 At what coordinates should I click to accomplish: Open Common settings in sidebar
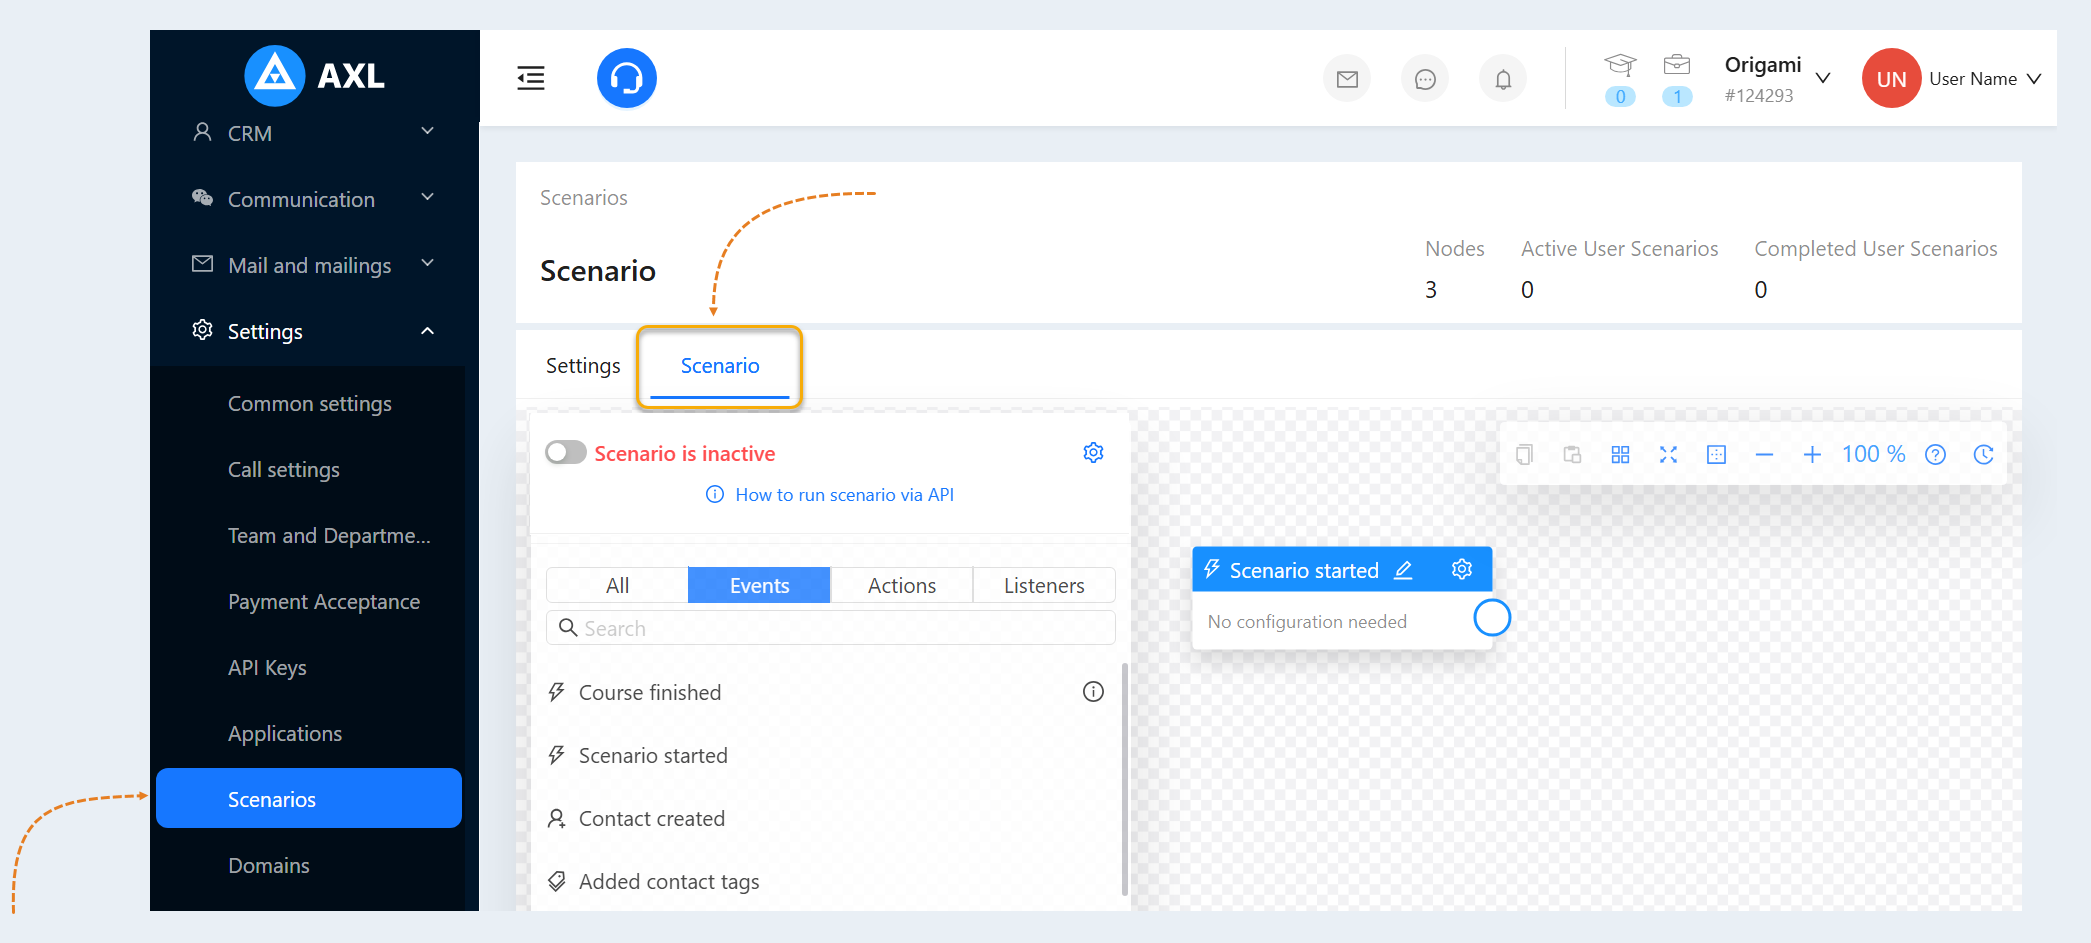[x=310, y=403]
